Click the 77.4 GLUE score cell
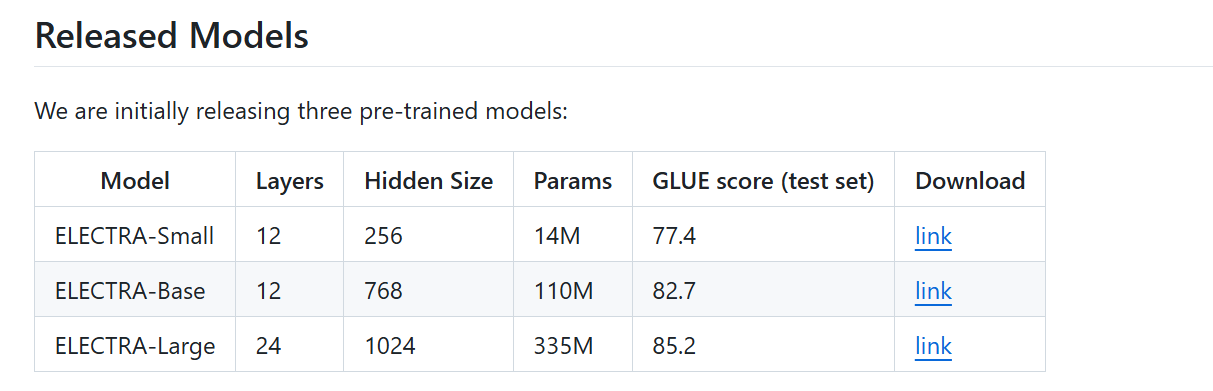1213x391 pixels. (x=674, y=237)
